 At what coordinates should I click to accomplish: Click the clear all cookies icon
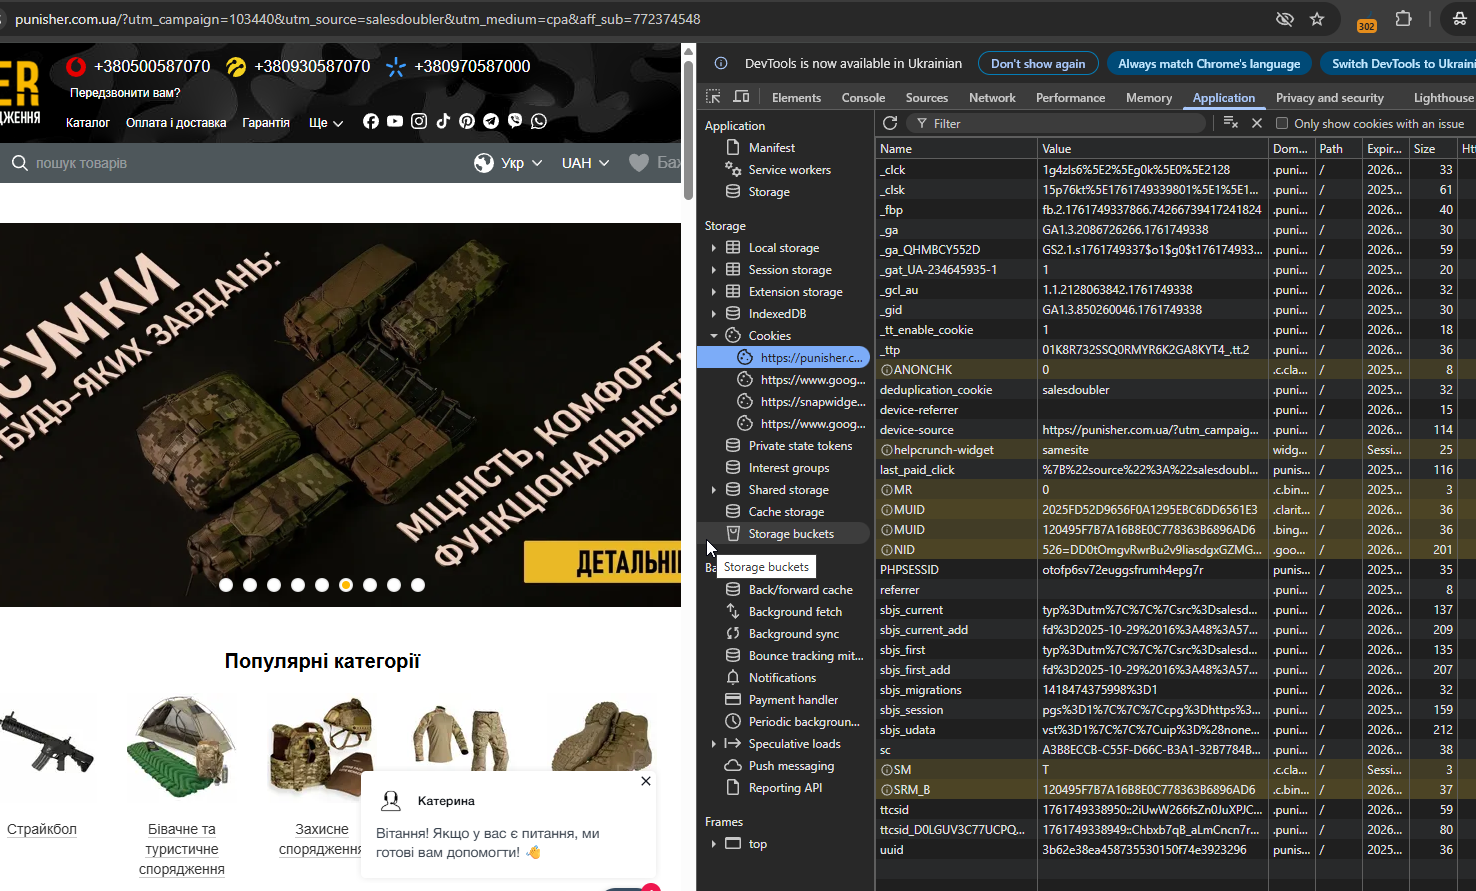click(x=1231, y=123)
